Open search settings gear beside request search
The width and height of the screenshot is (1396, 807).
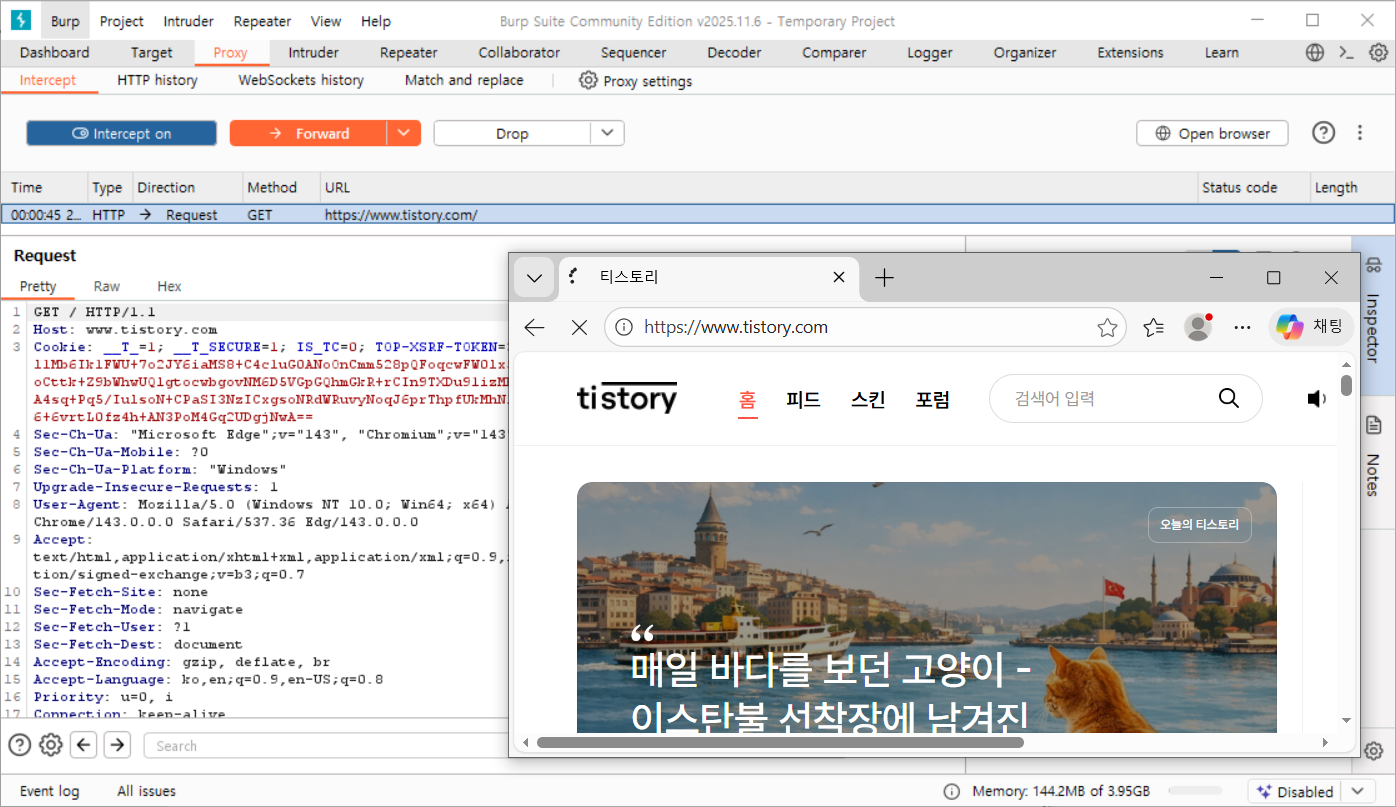point(51,745)
